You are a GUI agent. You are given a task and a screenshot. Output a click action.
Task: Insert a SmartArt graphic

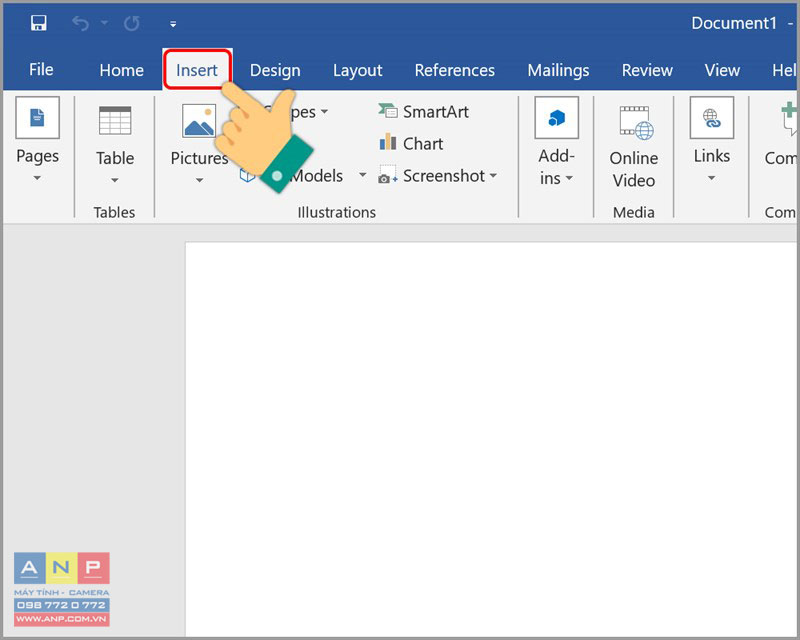423,111
